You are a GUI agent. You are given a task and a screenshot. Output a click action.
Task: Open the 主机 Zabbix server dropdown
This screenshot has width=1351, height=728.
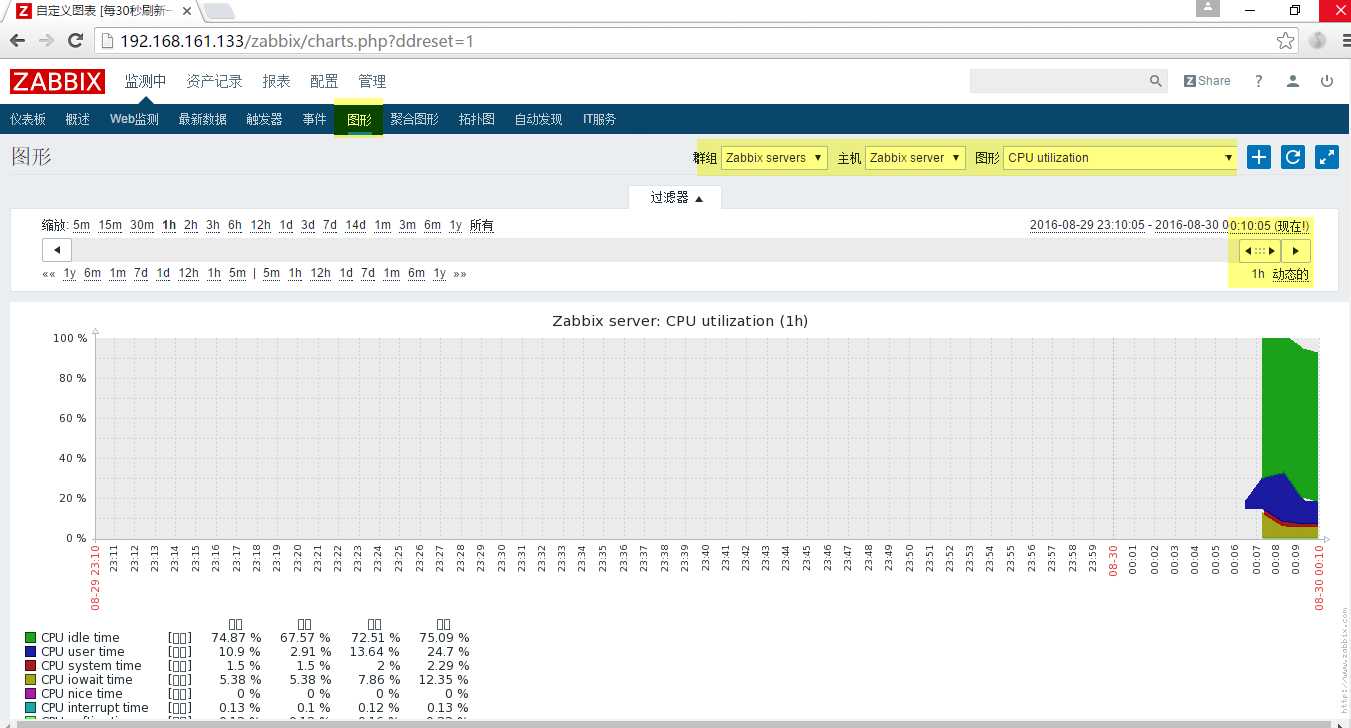click(915, 158)
